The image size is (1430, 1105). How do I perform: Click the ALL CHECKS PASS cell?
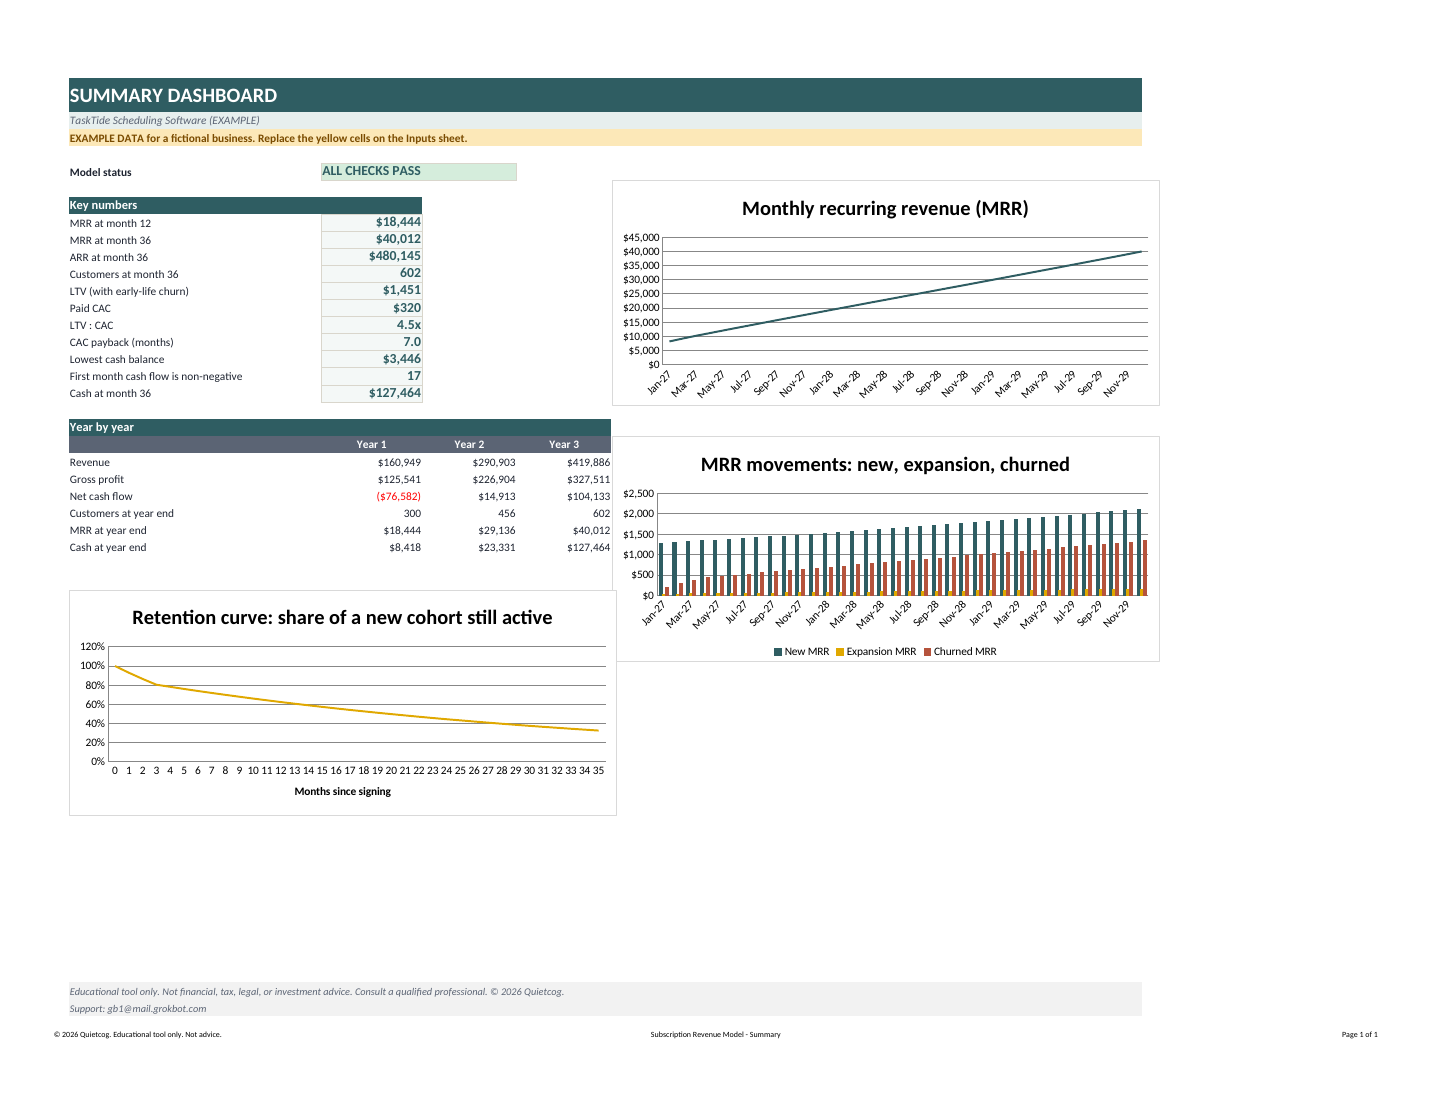(x=419, y=172)
